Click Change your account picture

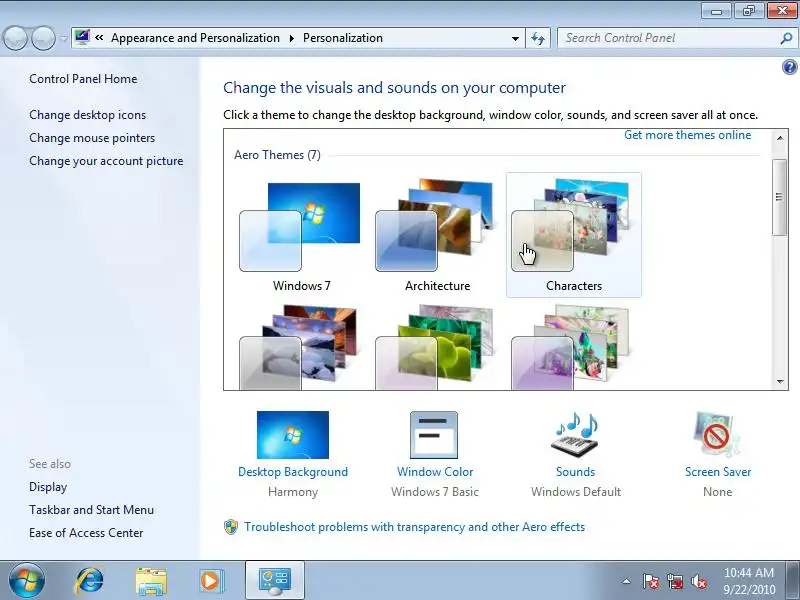point(106,161)
